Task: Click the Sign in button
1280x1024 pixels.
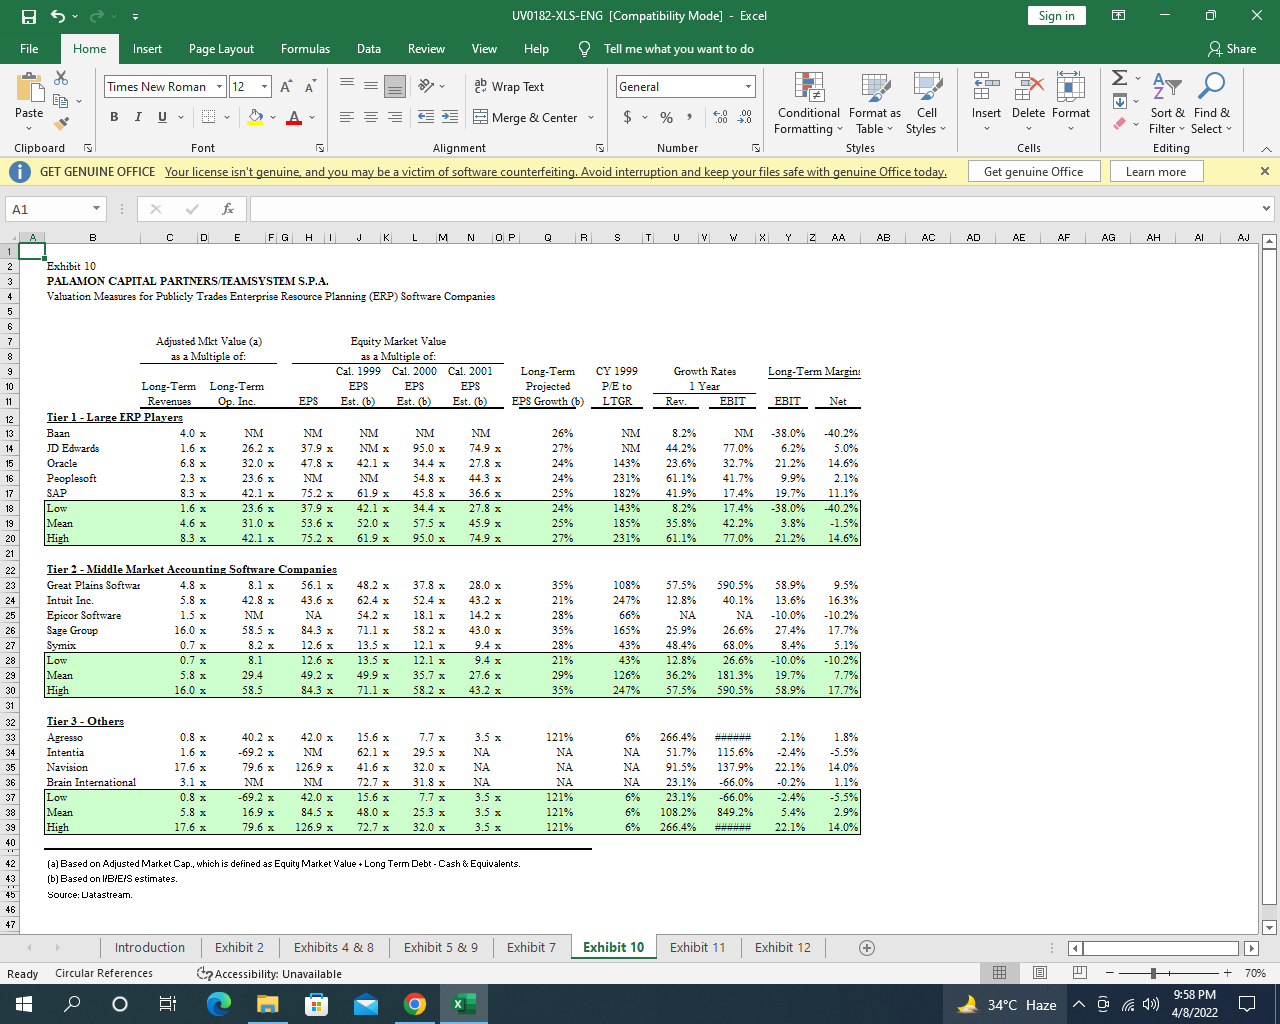Action: pos(1056,16)
